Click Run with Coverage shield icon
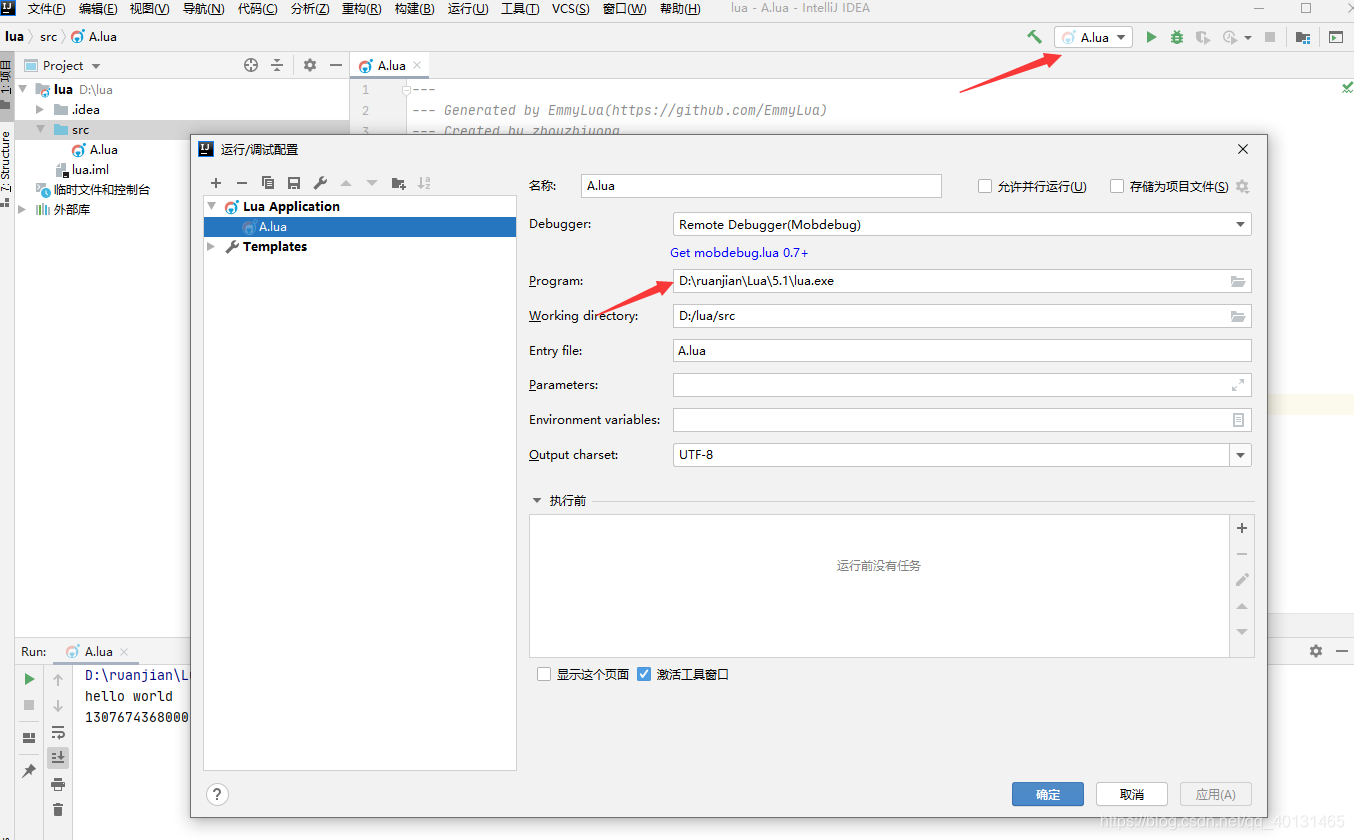This screenshot has height=840, width=1354. pyautogui.click(x=1203, y=37)
